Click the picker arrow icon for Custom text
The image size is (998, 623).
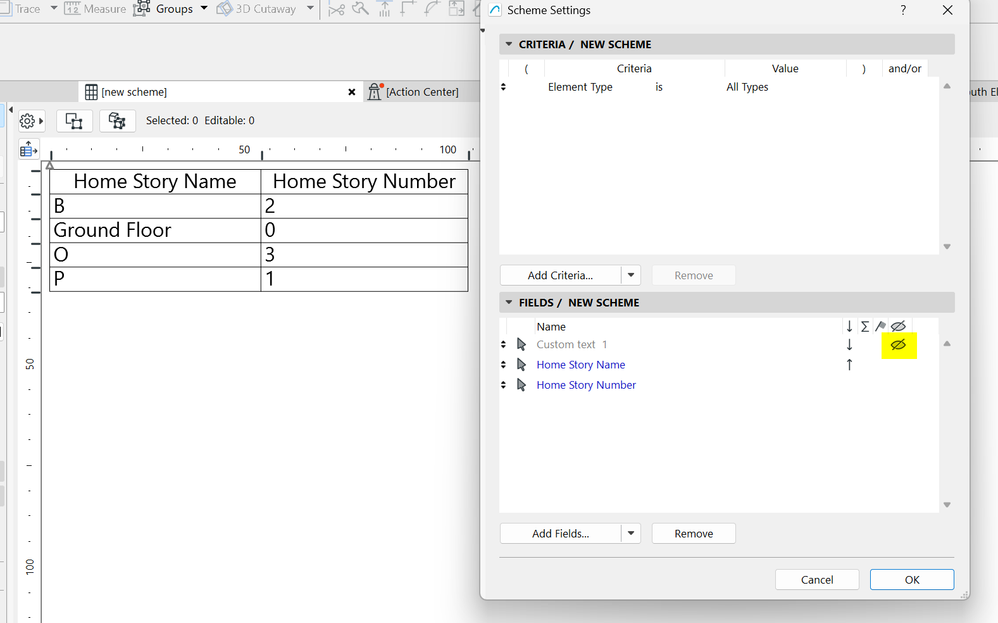click(x=521, y=344)
